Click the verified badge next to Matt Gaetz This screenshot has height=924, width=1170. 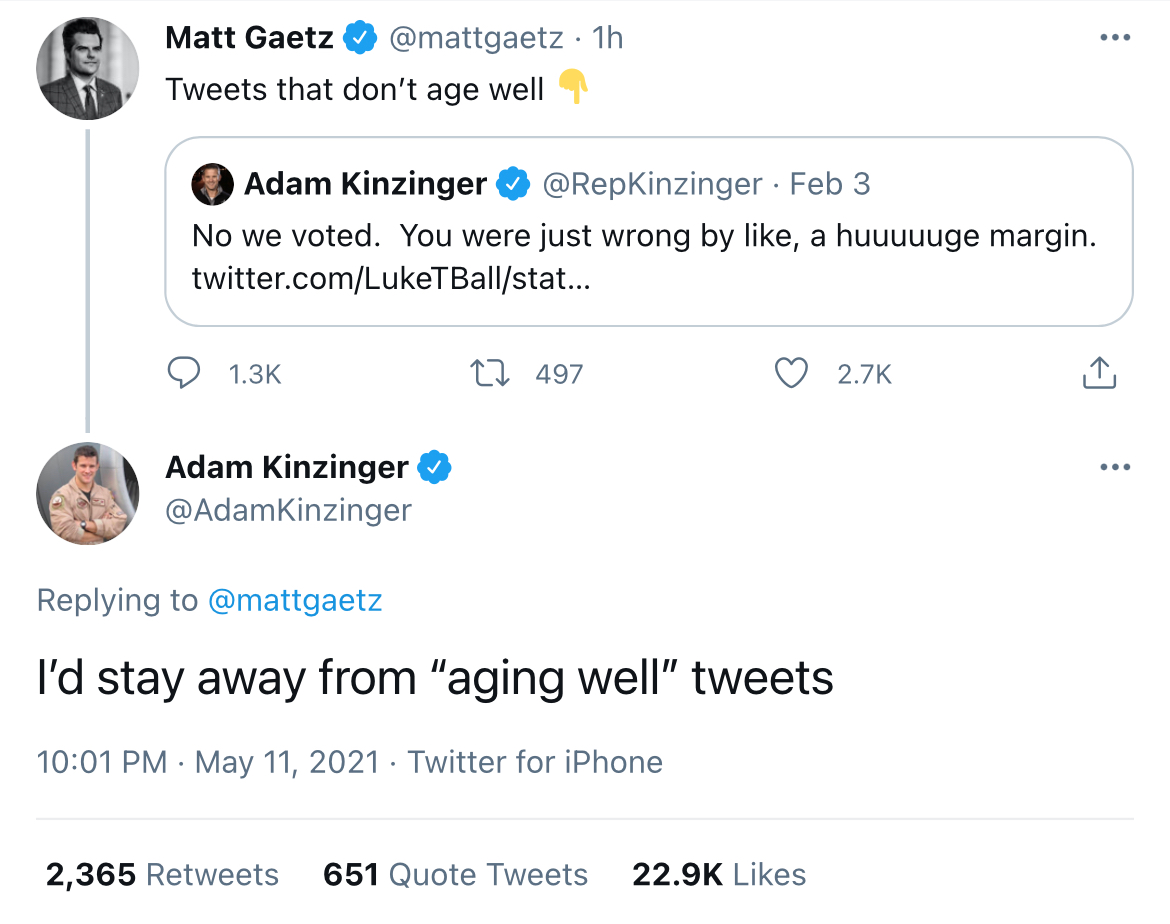(x=361, y=37)
